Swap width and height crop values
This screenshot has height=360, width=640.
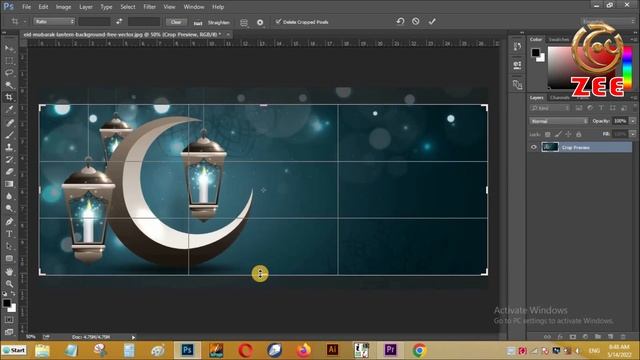119,22
